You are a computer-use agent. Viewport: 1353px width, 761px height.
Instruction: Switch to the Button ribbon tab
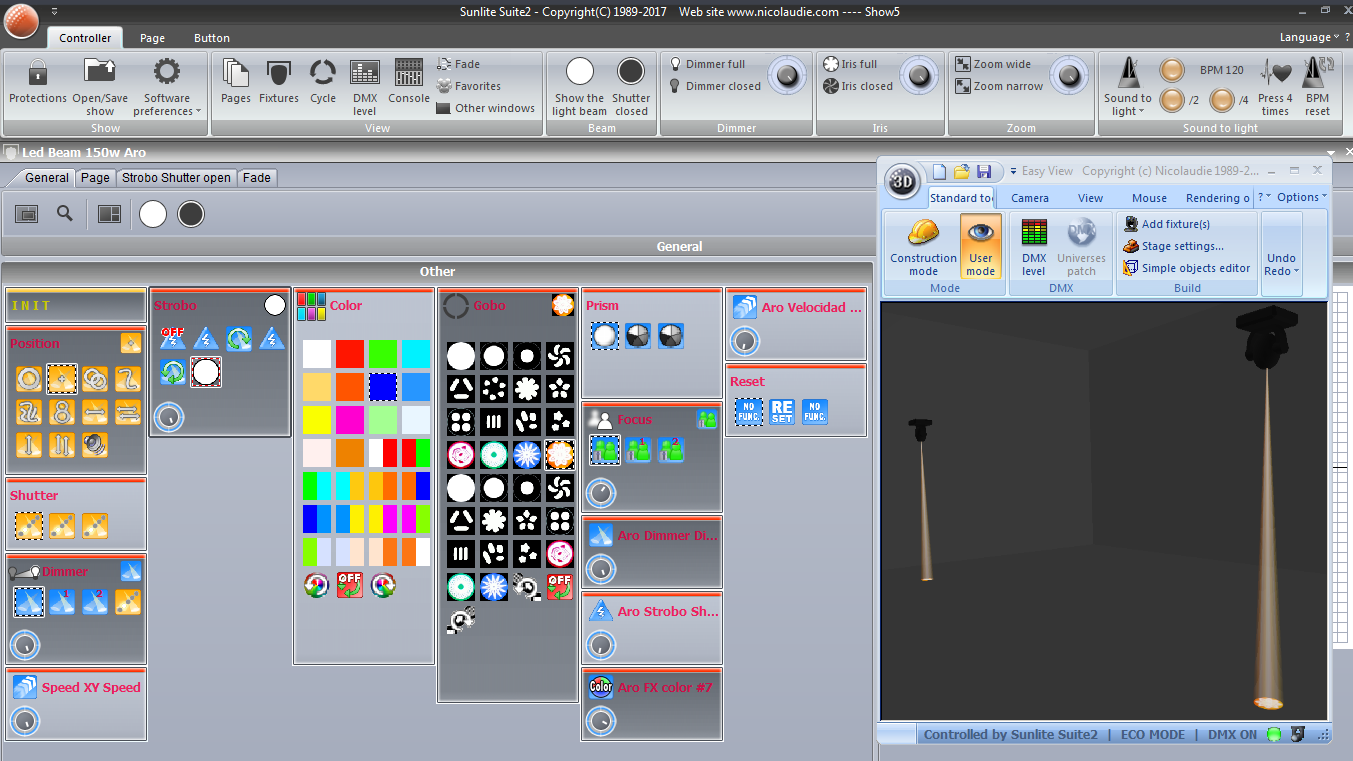point(212,38)
